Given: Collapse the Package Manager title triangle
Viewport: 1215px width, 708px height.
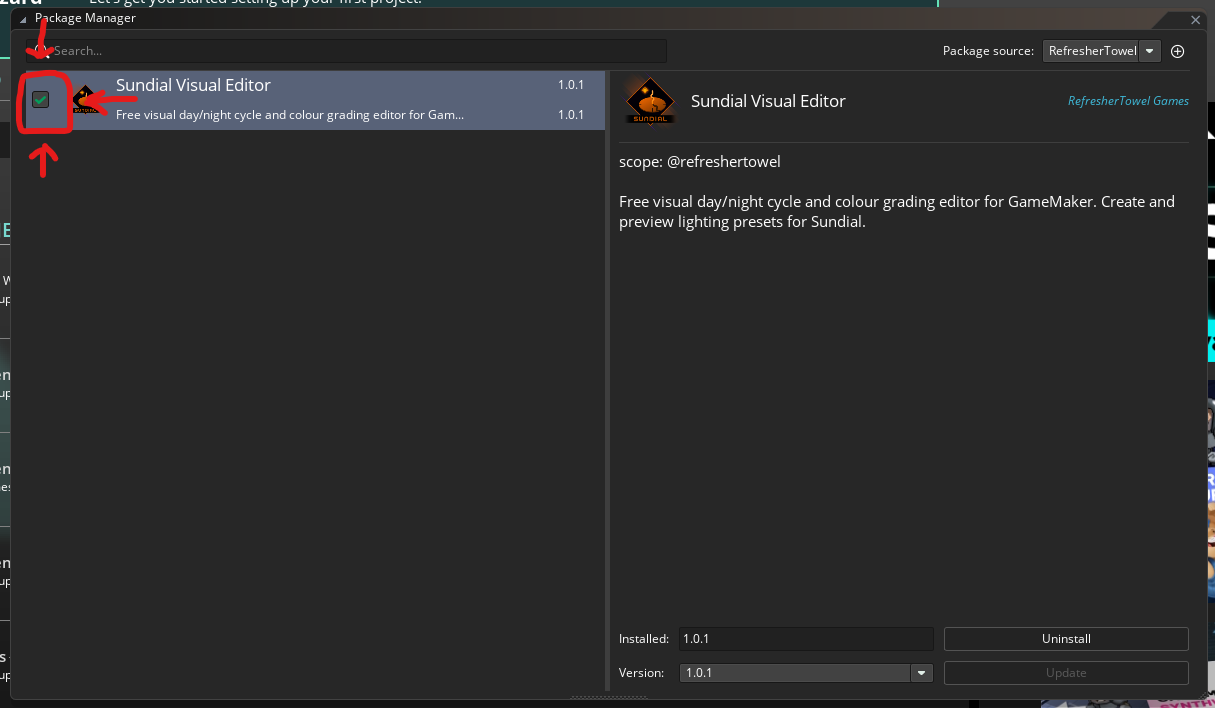Looking at the screenshot, I should 23,19.
